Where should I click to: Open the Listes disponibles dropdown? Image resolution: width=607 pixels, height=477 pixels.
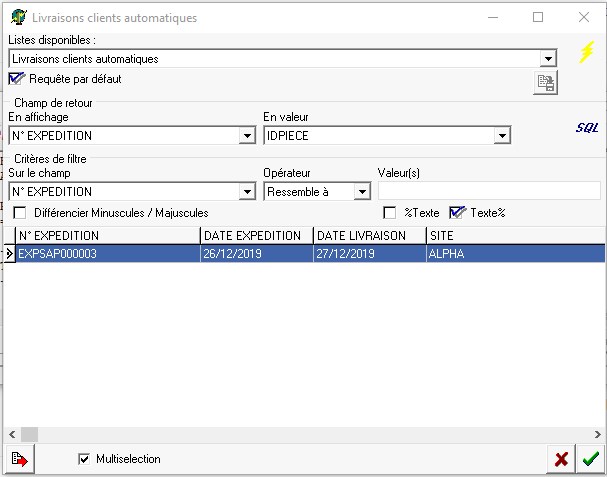[x=547, y=59]
